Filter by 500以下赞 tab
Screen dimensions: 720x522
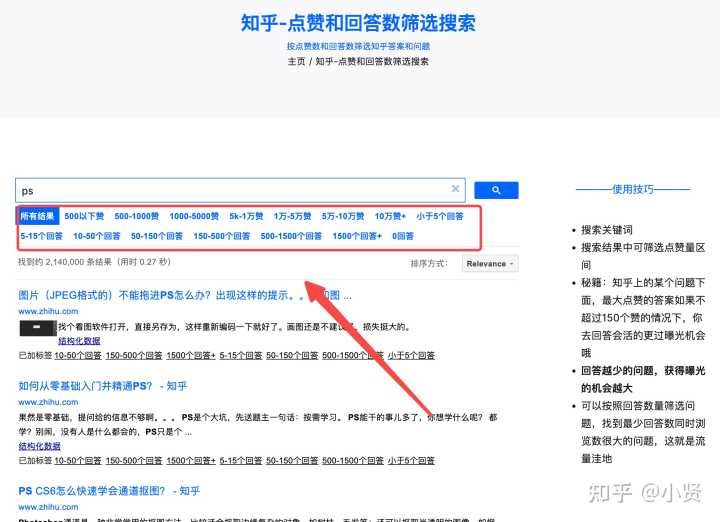point(84,216)
